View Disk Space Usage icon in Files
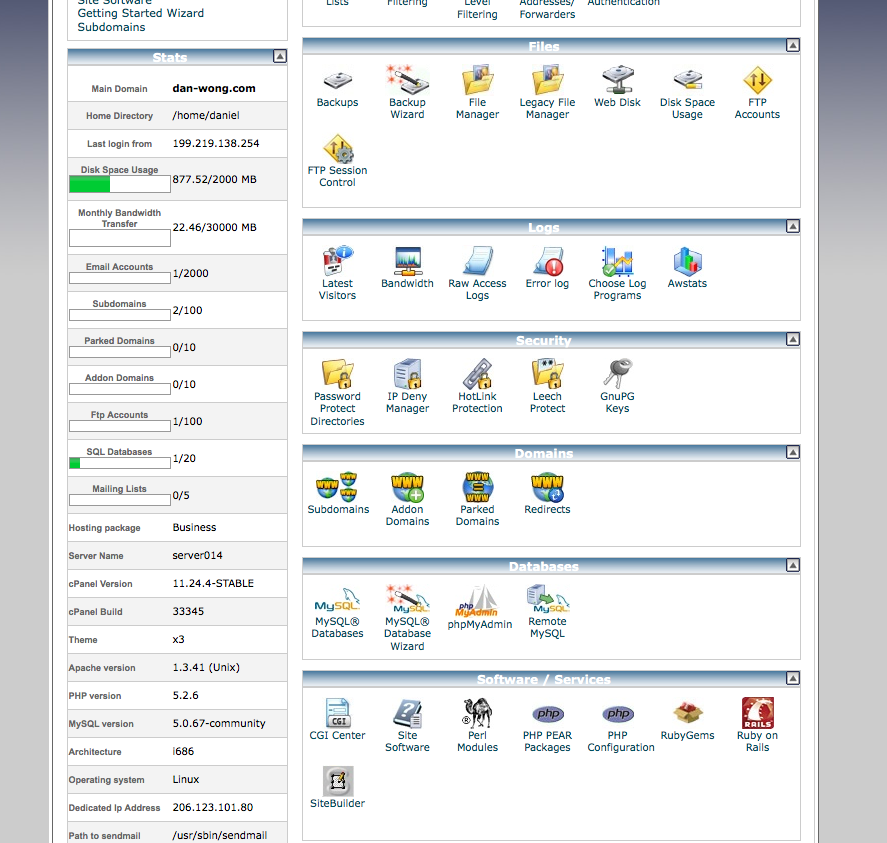This screenshot has height=843, width=887. pos(687,80)
